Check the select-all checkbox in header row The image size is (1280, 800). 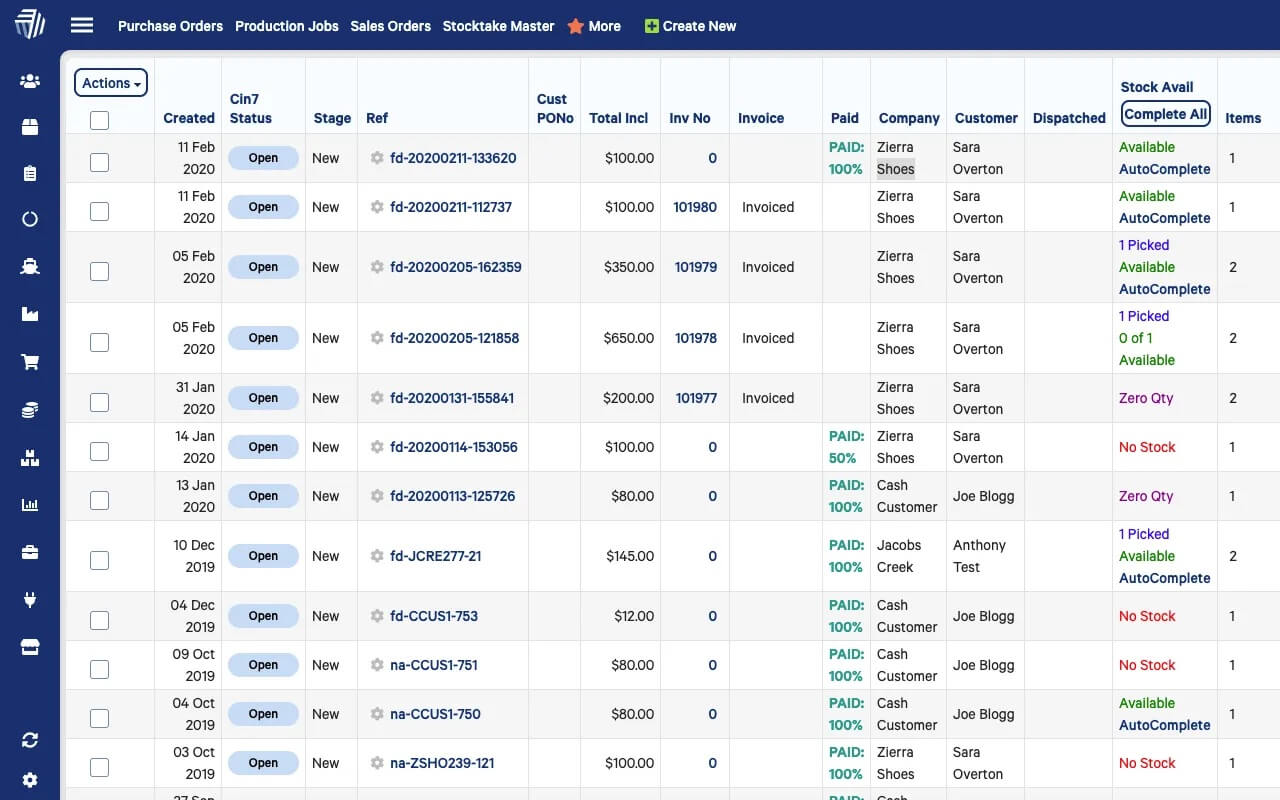(x=99, y=120)
